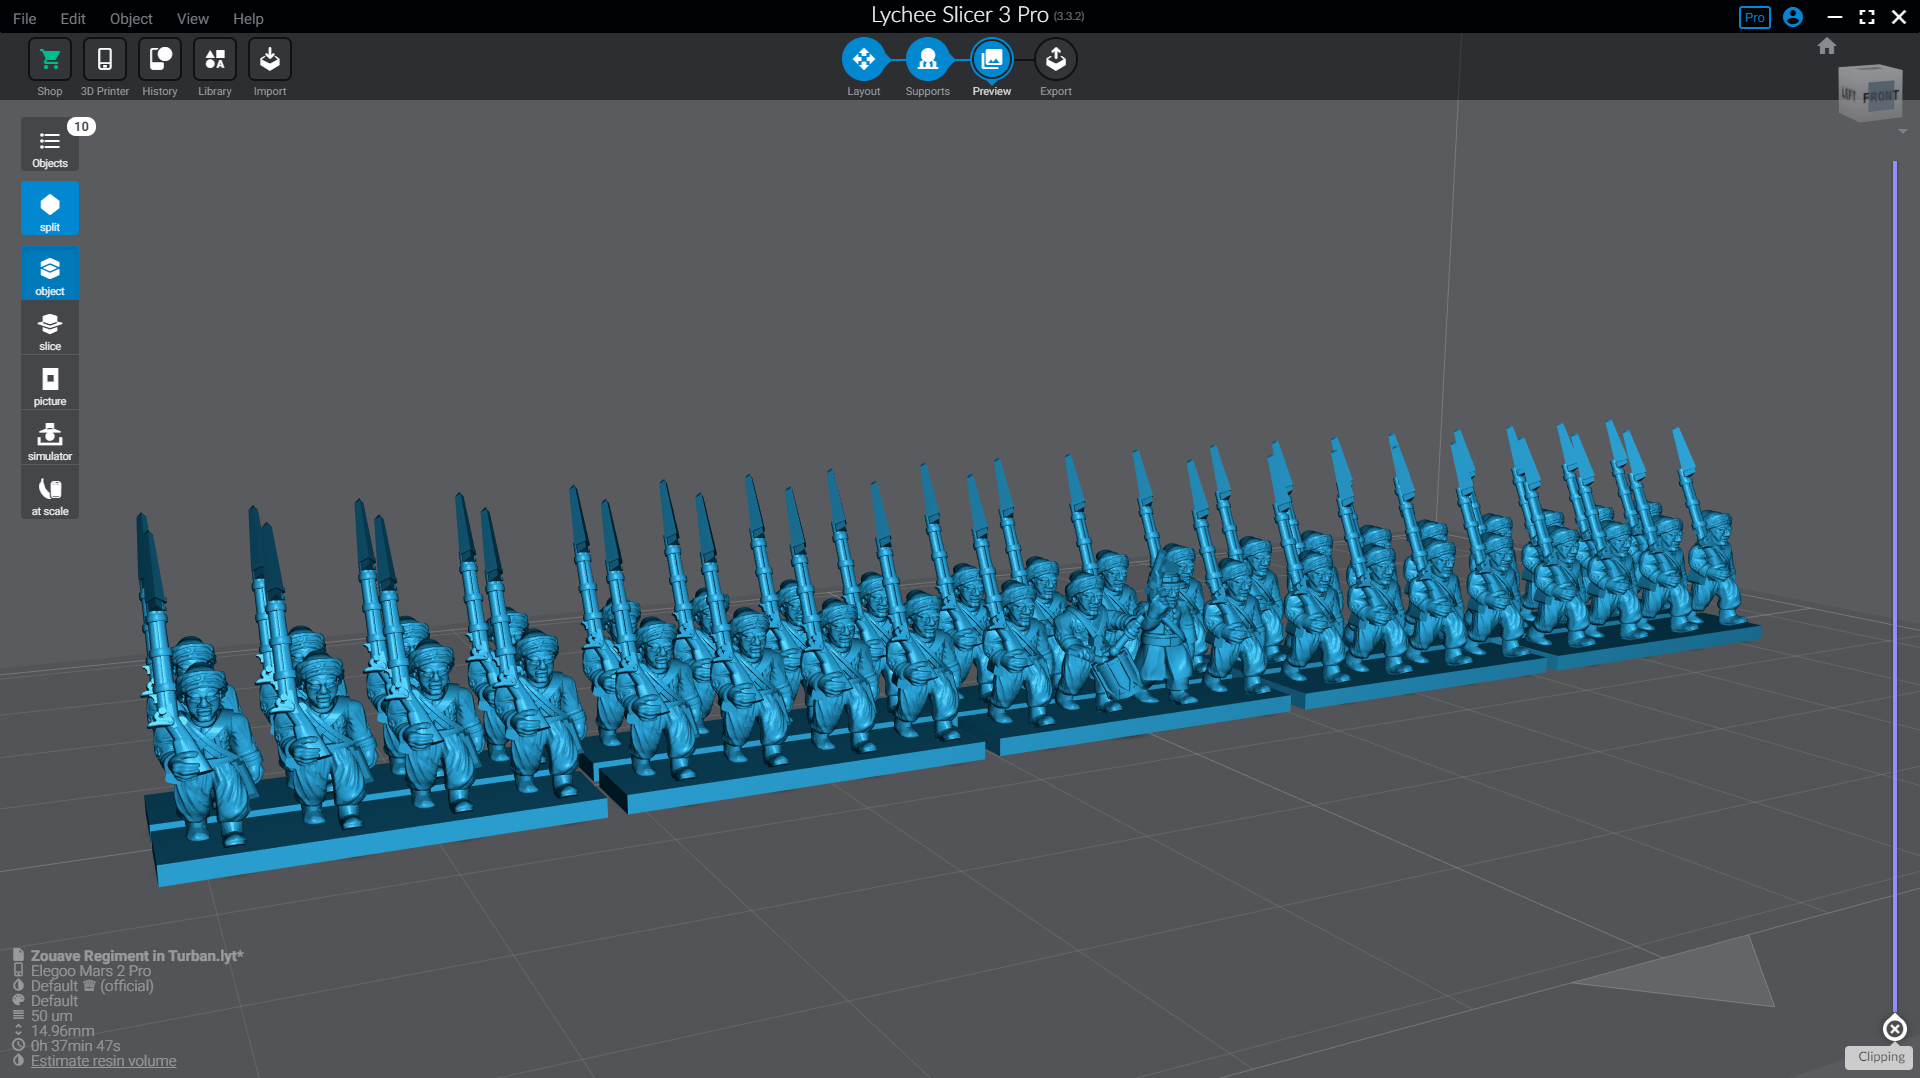This screenshot has height=1078, width=1920.
Task: Open the picture tool
Action: pyautogui.click(x=49, y=383)
